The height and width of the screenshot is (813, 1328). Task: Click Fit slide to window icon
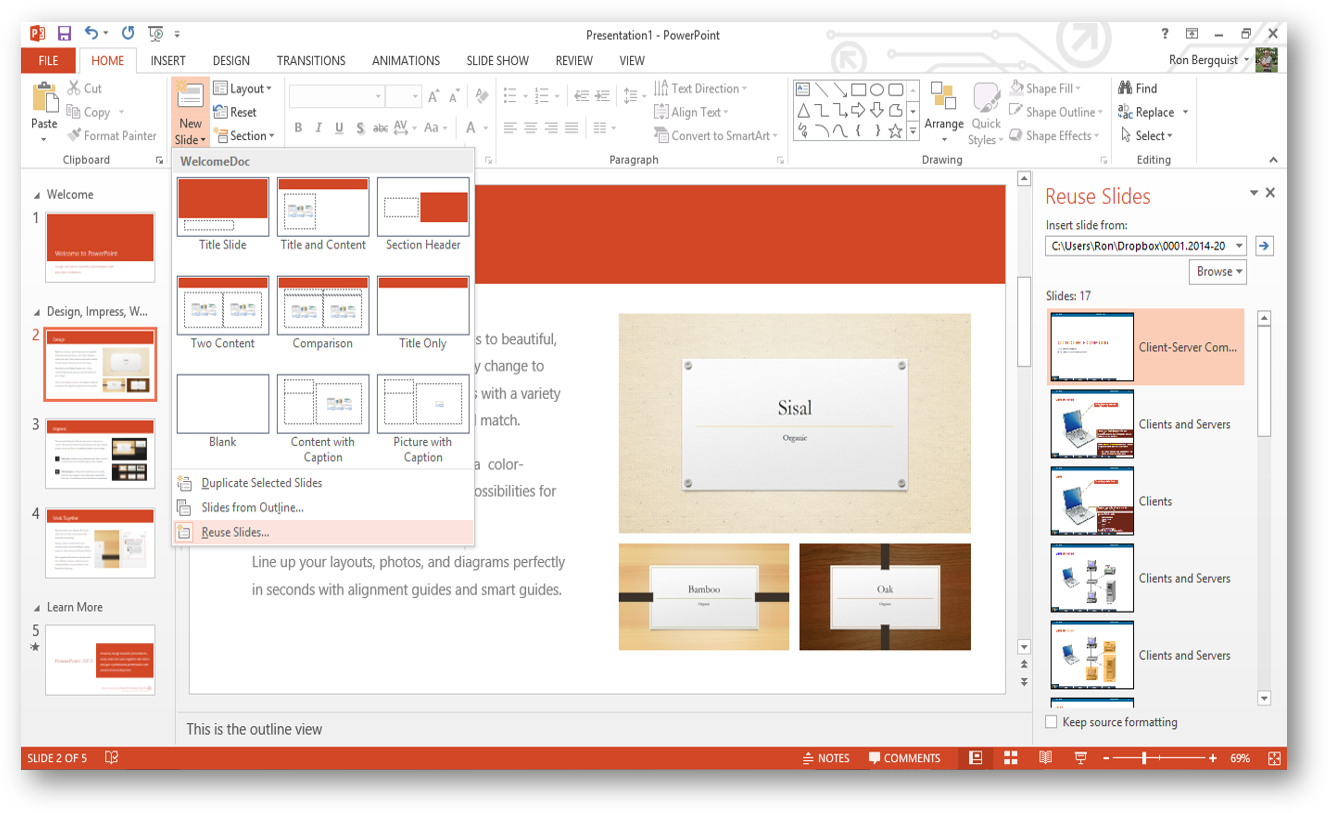coord(1274,758)
